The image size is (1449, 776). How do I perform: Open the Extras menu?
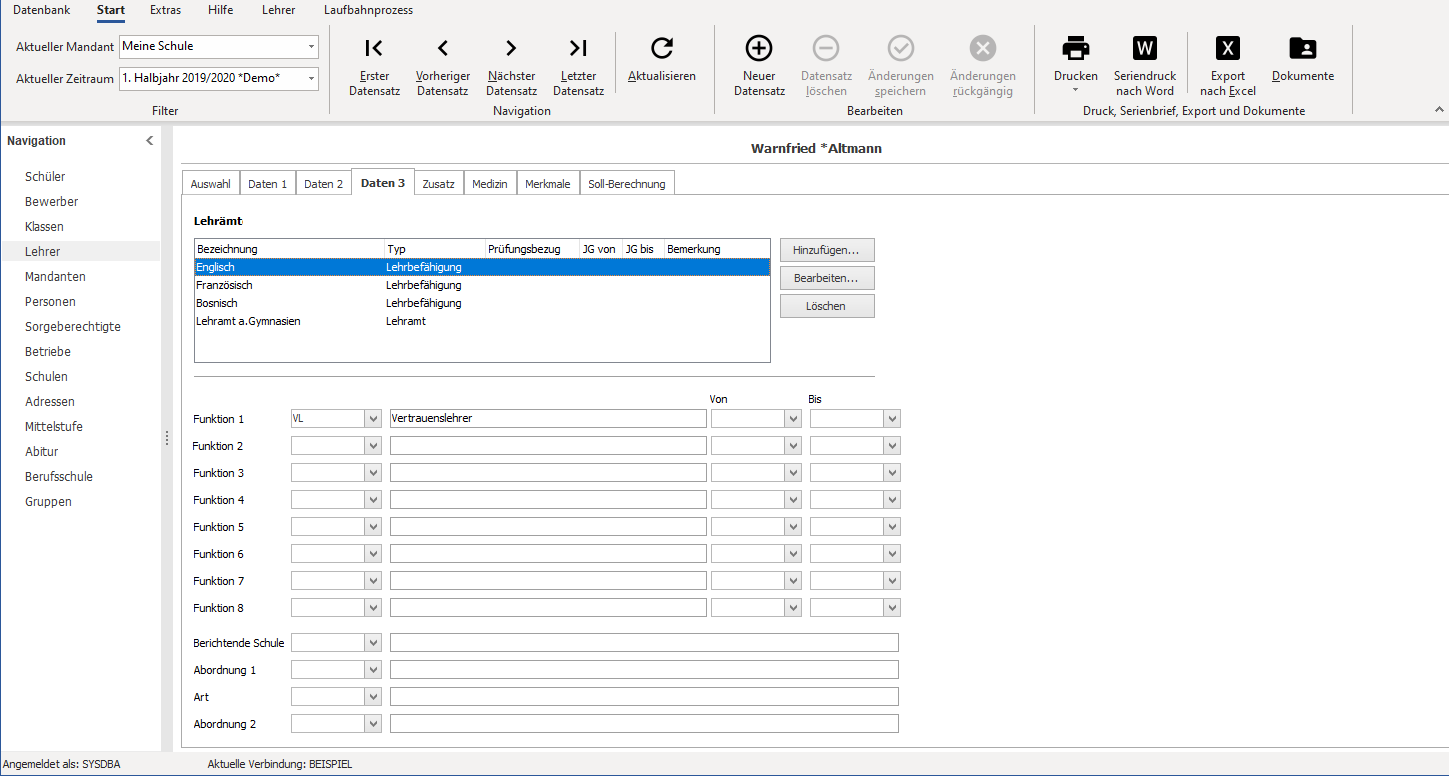(165, 10)
